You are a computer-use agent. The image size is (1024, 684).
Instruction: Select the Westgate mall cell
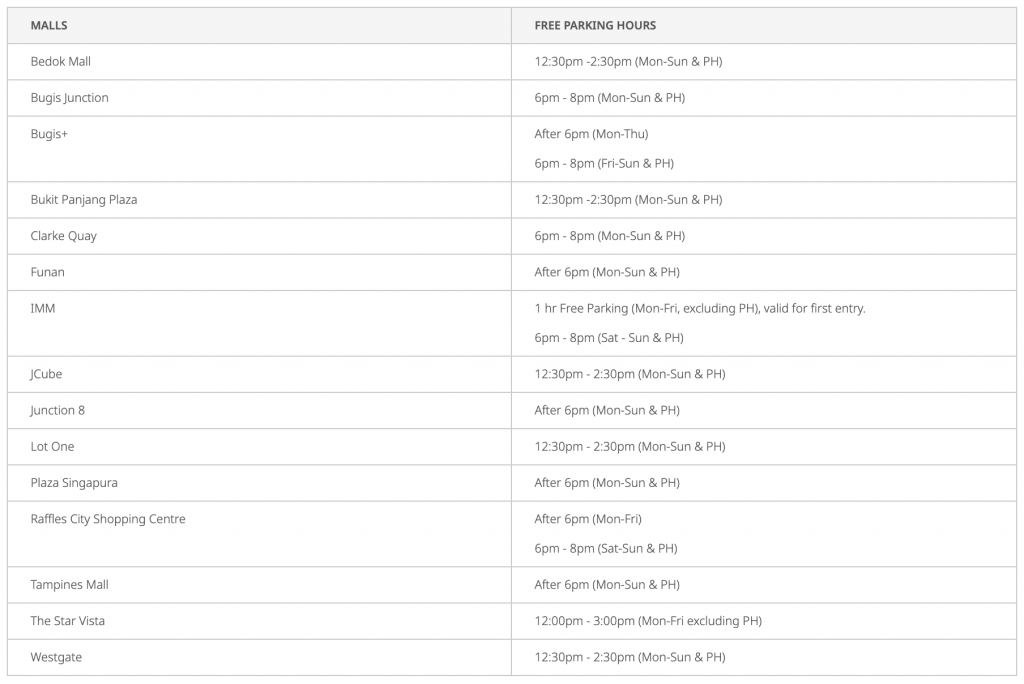pos(56,657)
